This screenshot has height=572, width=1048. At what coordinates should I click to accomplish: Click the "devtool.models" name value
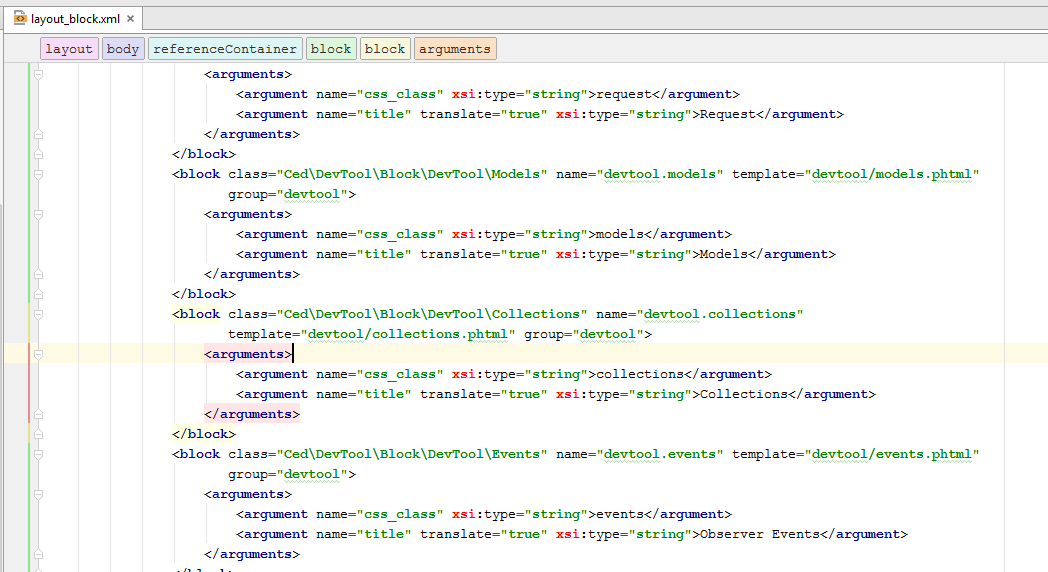click(x=660, y=174)
